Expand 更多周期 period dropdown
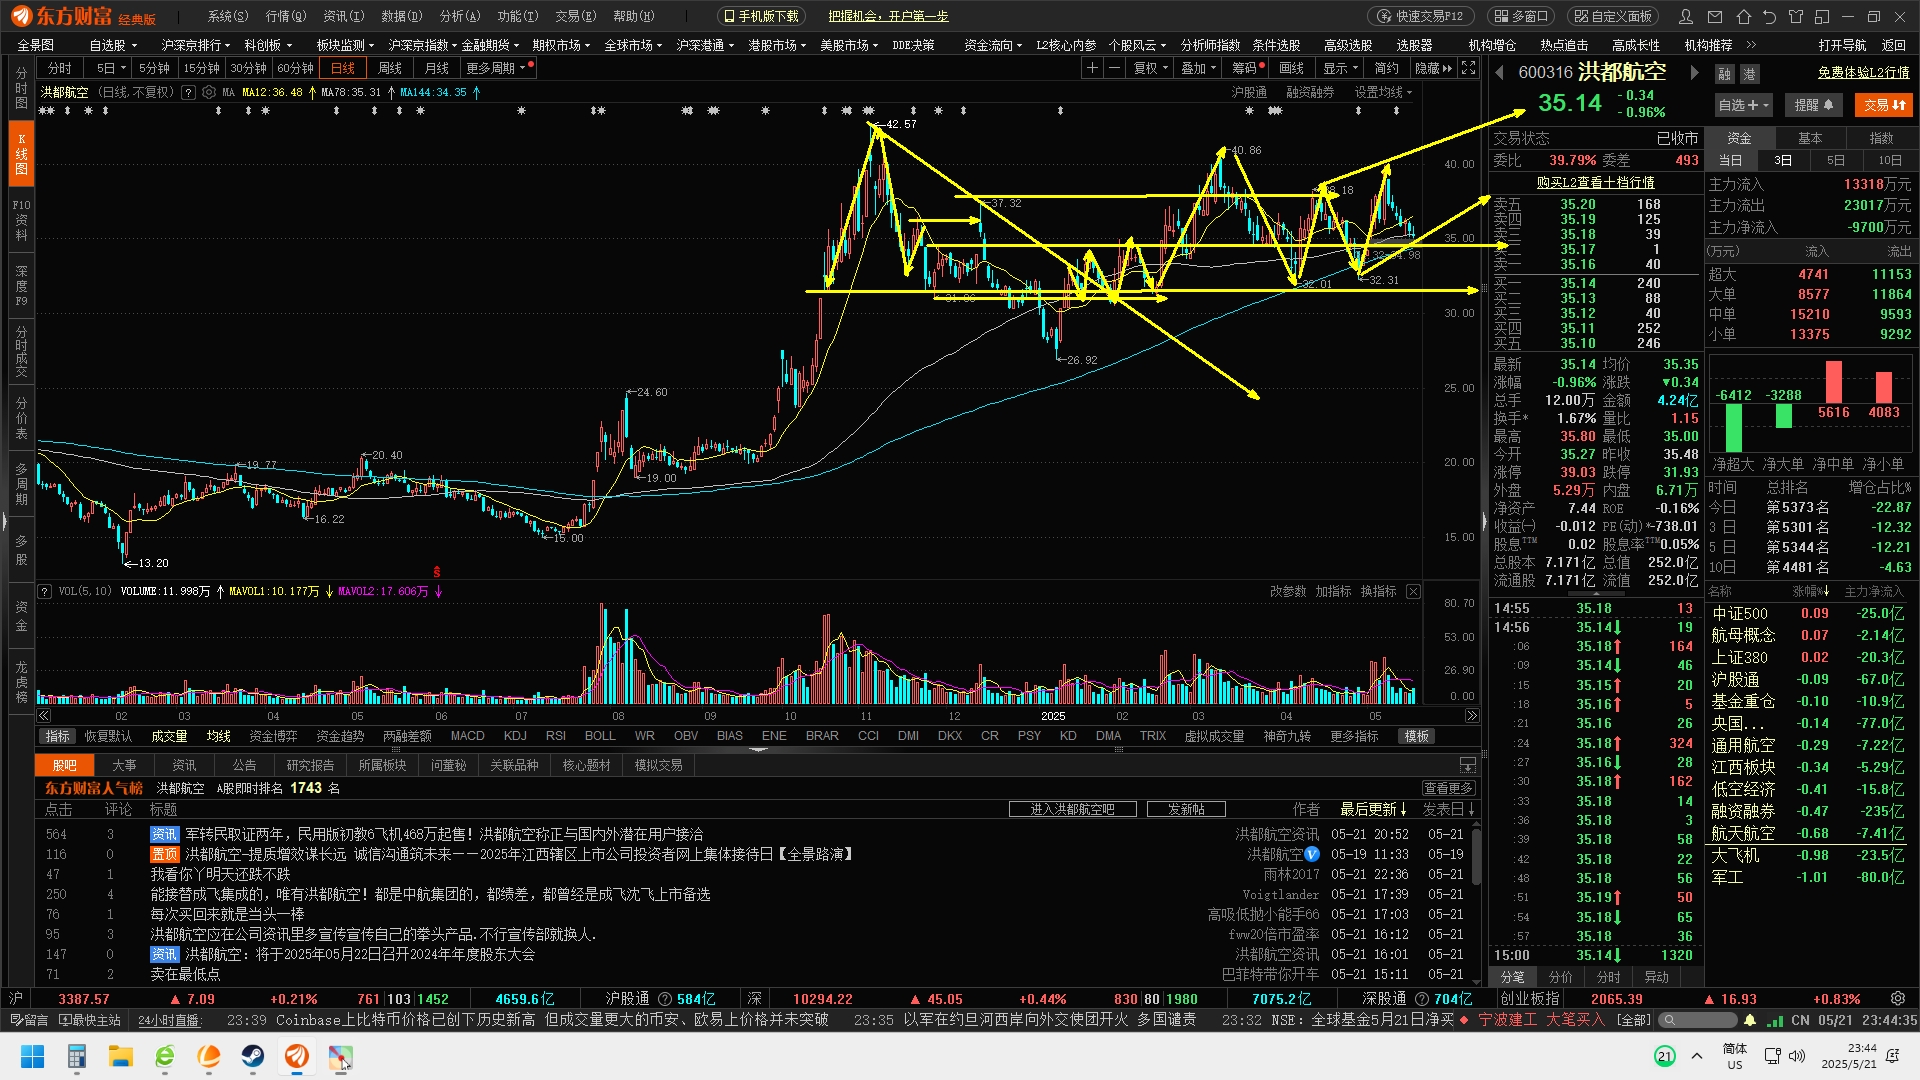Viewport: 1920px width, 1080px height. 498,68
